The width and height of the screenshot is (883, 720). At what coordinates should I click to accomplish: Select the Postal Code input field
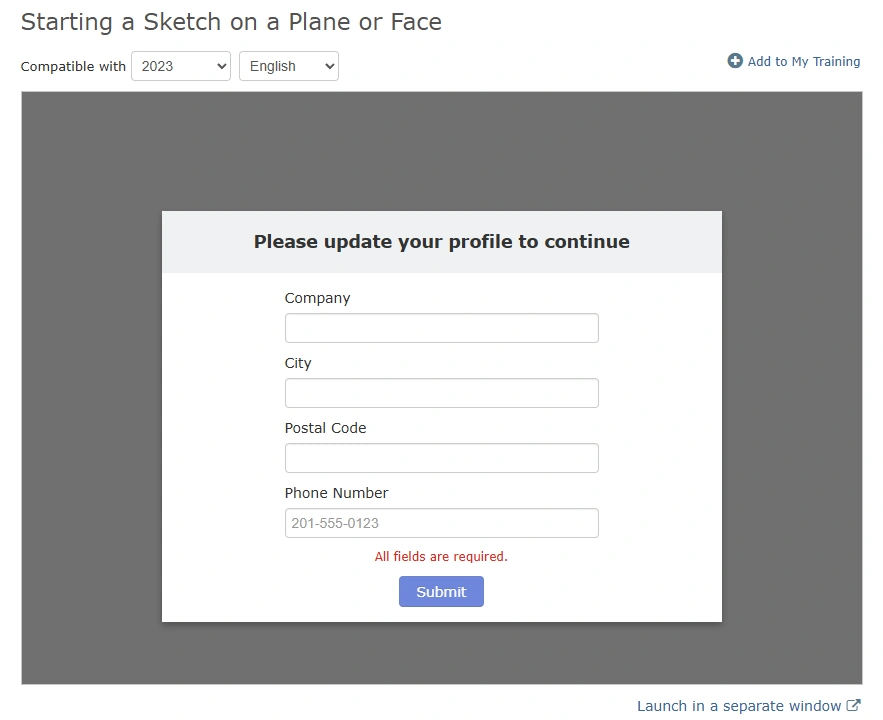pos(441,458)
